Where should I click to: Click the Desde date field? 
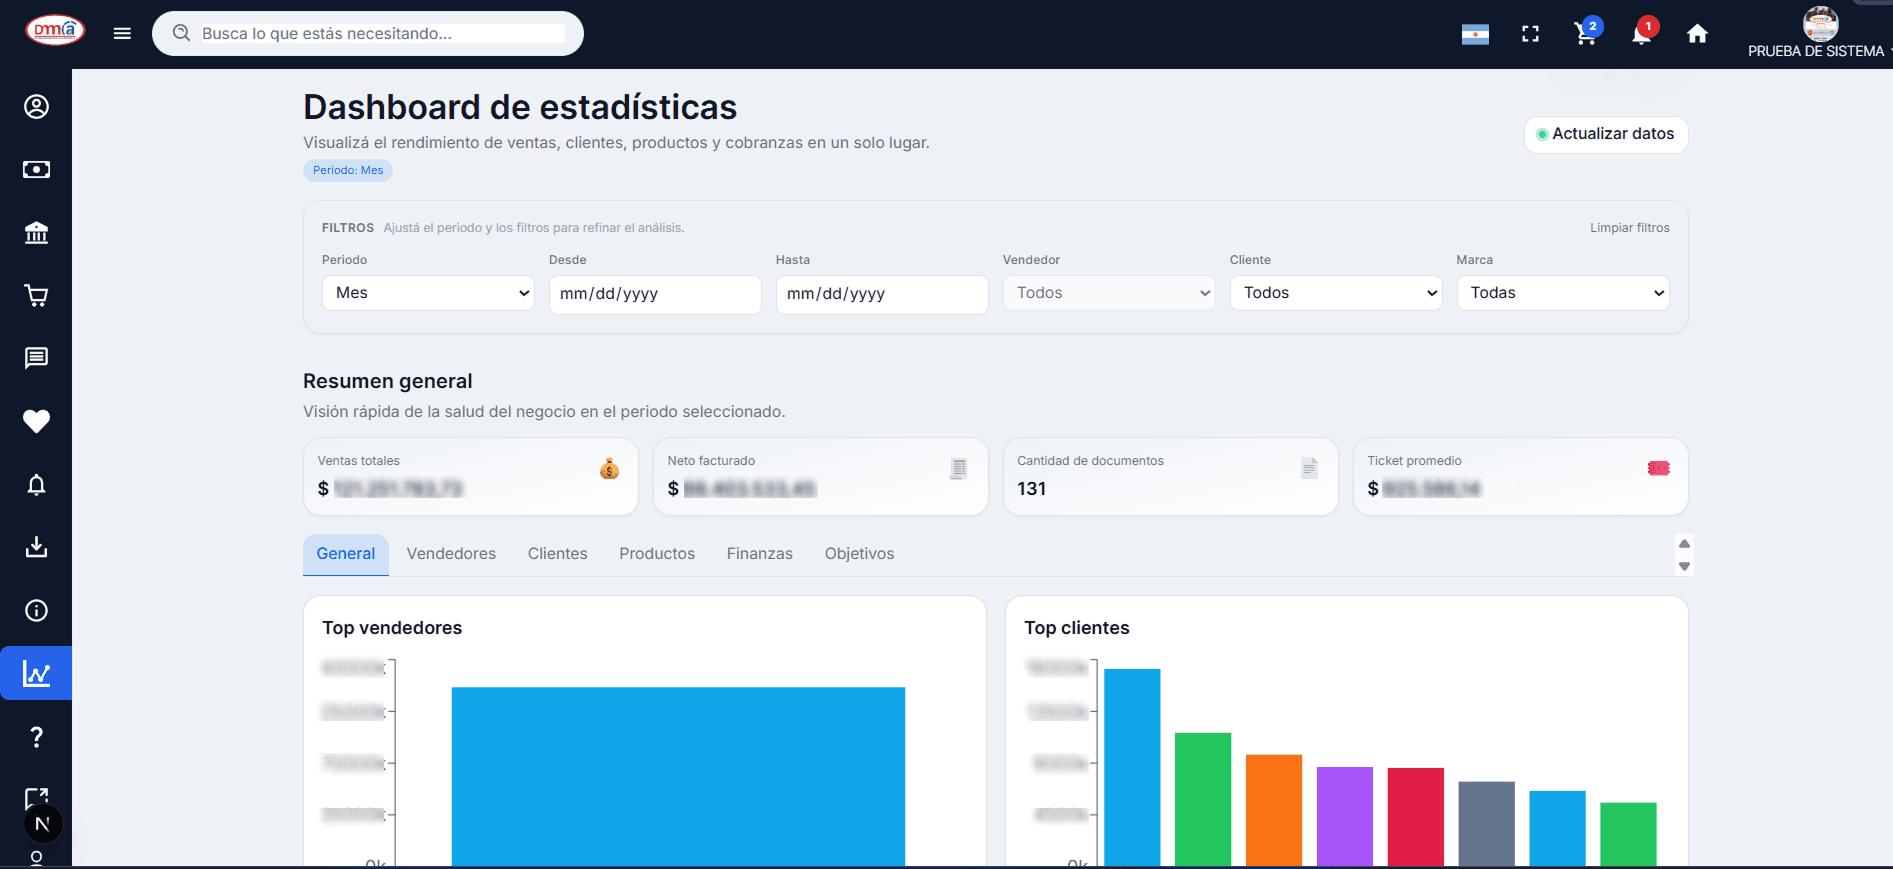655,294
